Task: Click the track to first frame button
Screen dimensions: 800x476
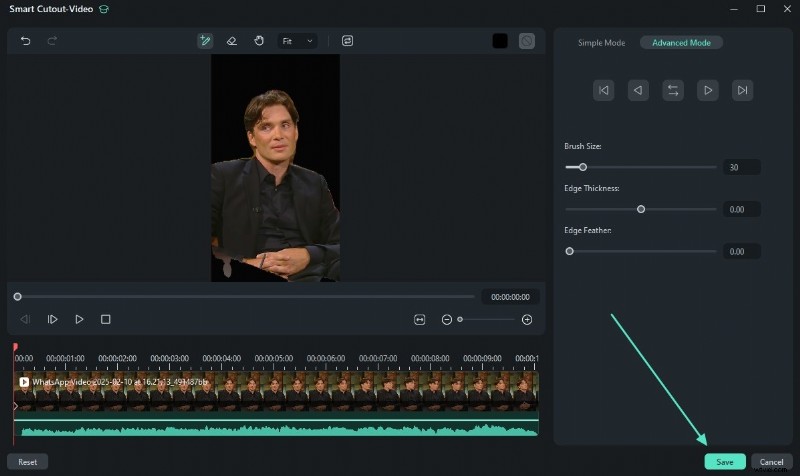Action: click(x=603, y=90)
